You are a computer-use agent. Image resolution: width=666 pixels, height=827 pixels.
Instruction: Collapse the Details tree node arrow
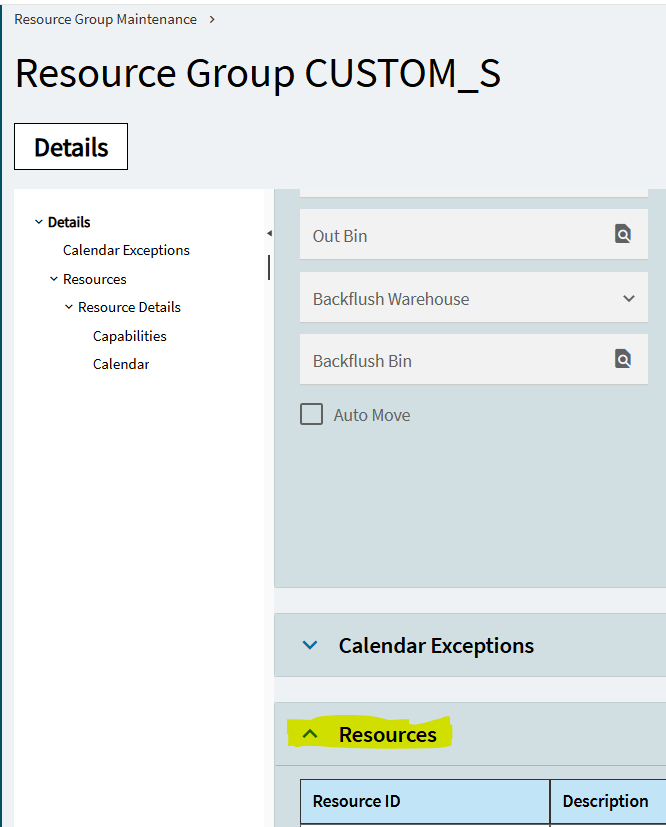39,223
